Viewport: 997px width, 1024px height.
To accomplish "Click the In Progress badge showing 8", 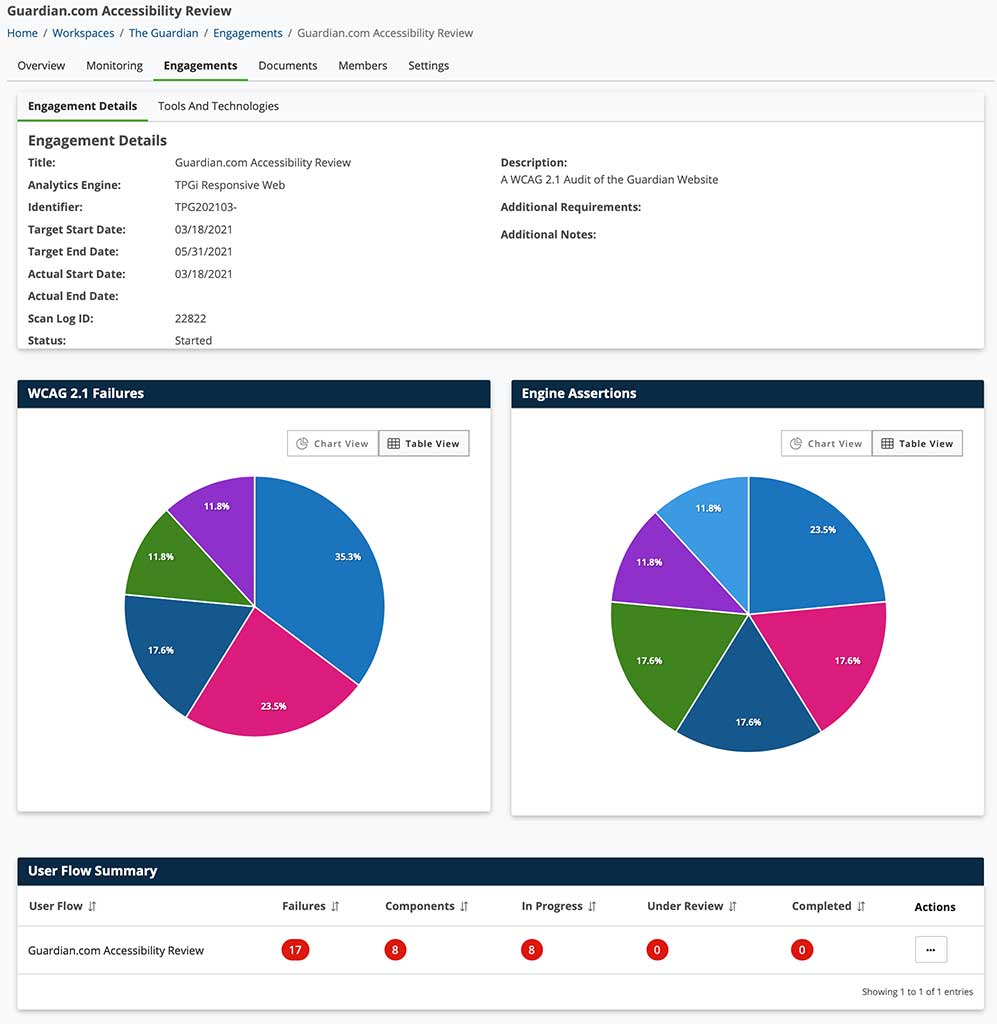I will pyautogui.click(x=531, y=950).
